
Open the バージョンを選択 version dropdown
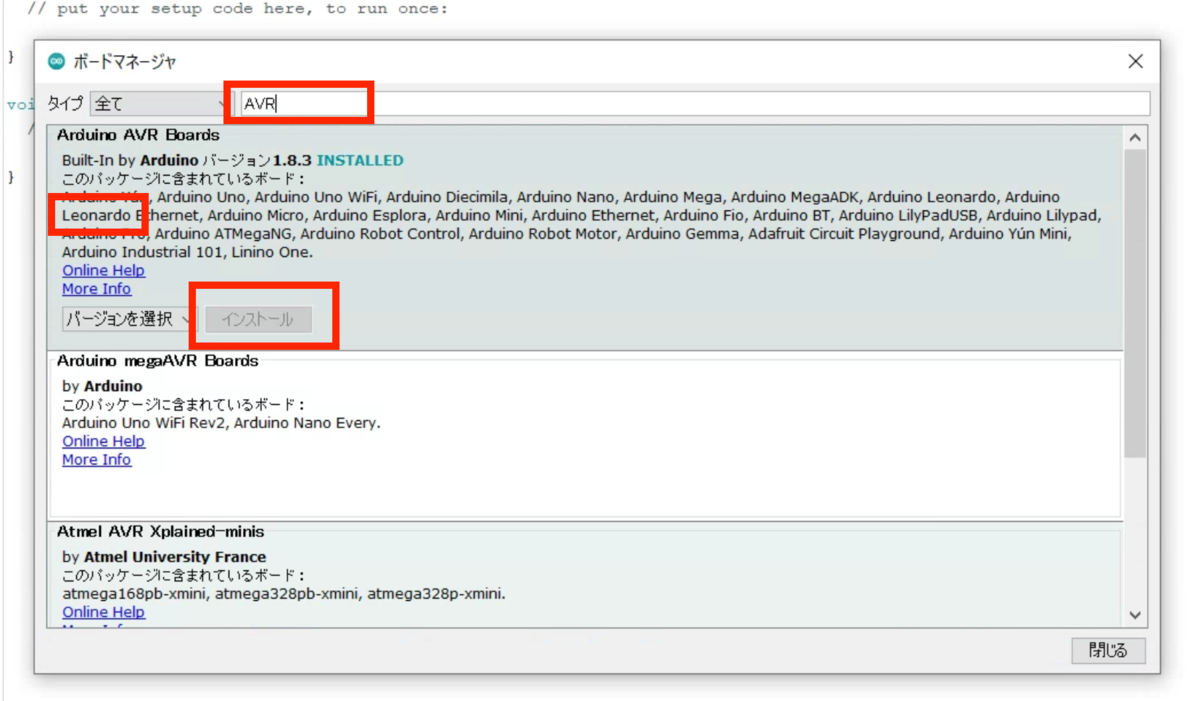tap(129, 319)
